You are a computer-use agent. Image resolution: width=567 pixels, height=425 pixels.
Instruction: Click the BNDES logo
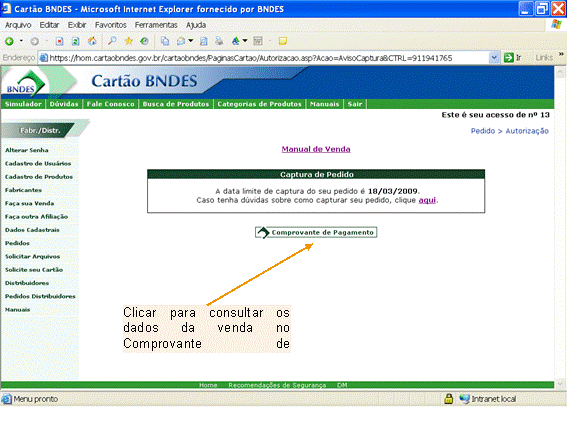(x=25, y=84)
